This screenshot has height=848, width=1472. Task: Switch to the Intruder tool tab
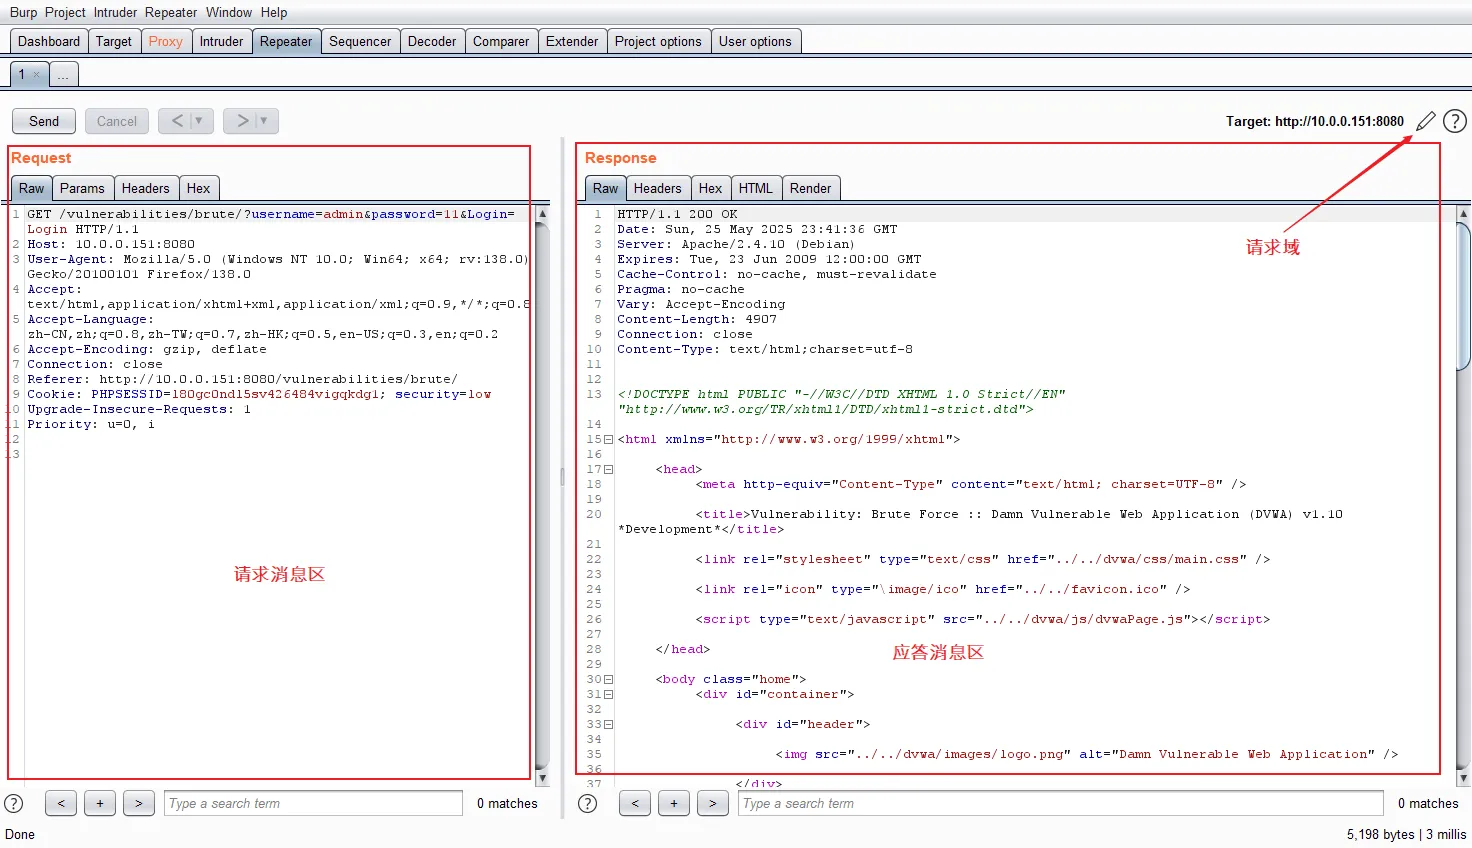[221, 41]
